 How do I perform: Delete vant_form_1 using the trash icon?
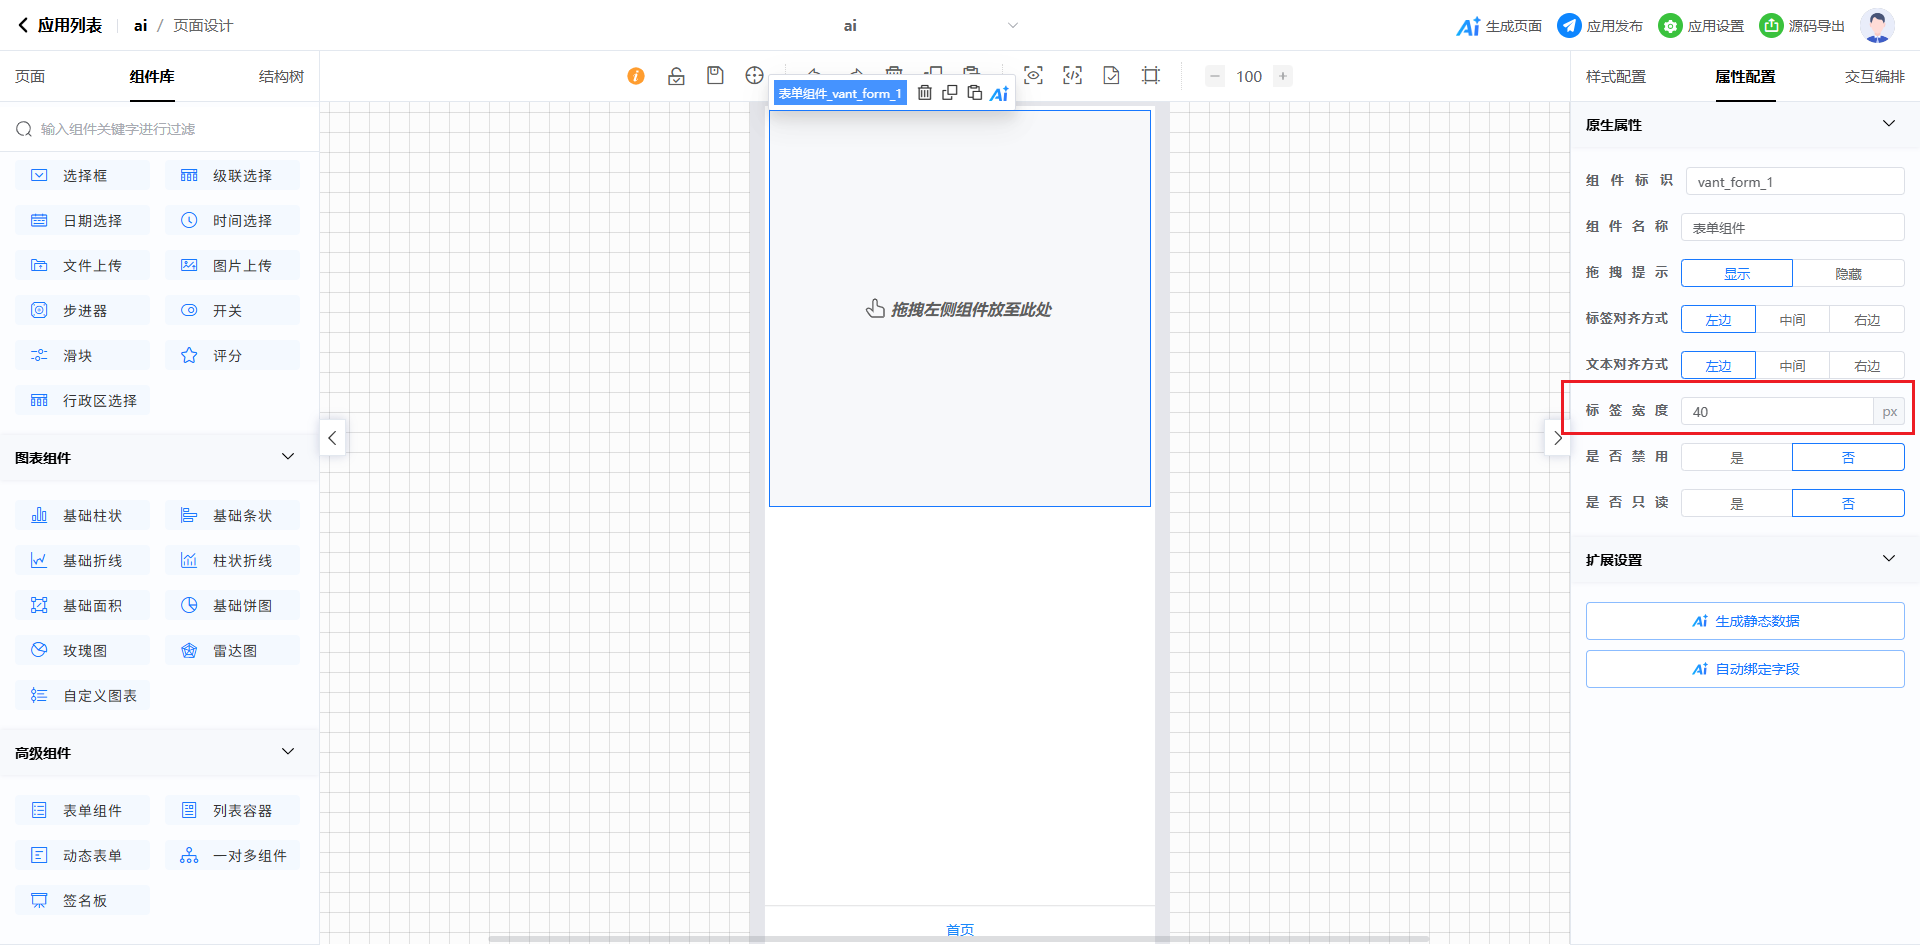pyautogui.click(x=925, y=93)
